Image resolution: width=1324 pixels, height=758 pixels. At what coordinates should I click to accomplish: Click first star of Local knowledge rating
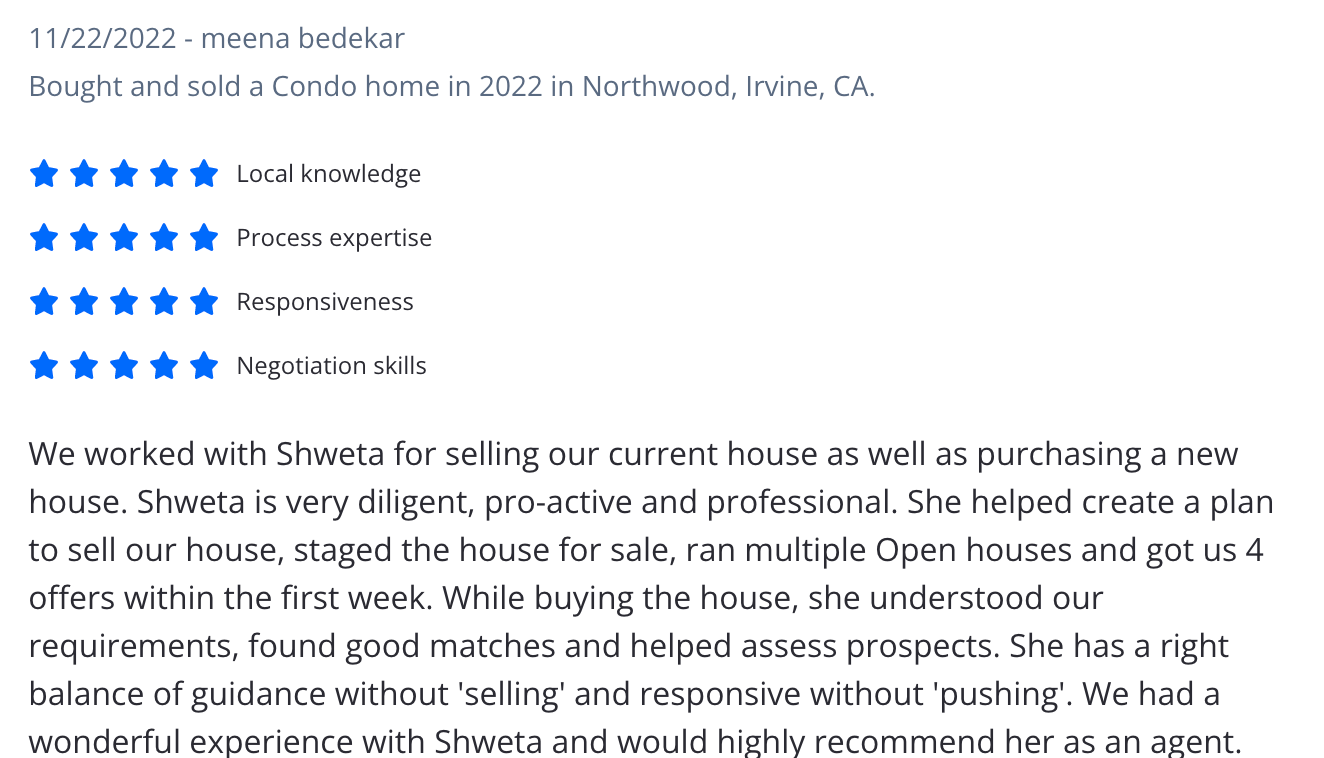pos(44,174)
